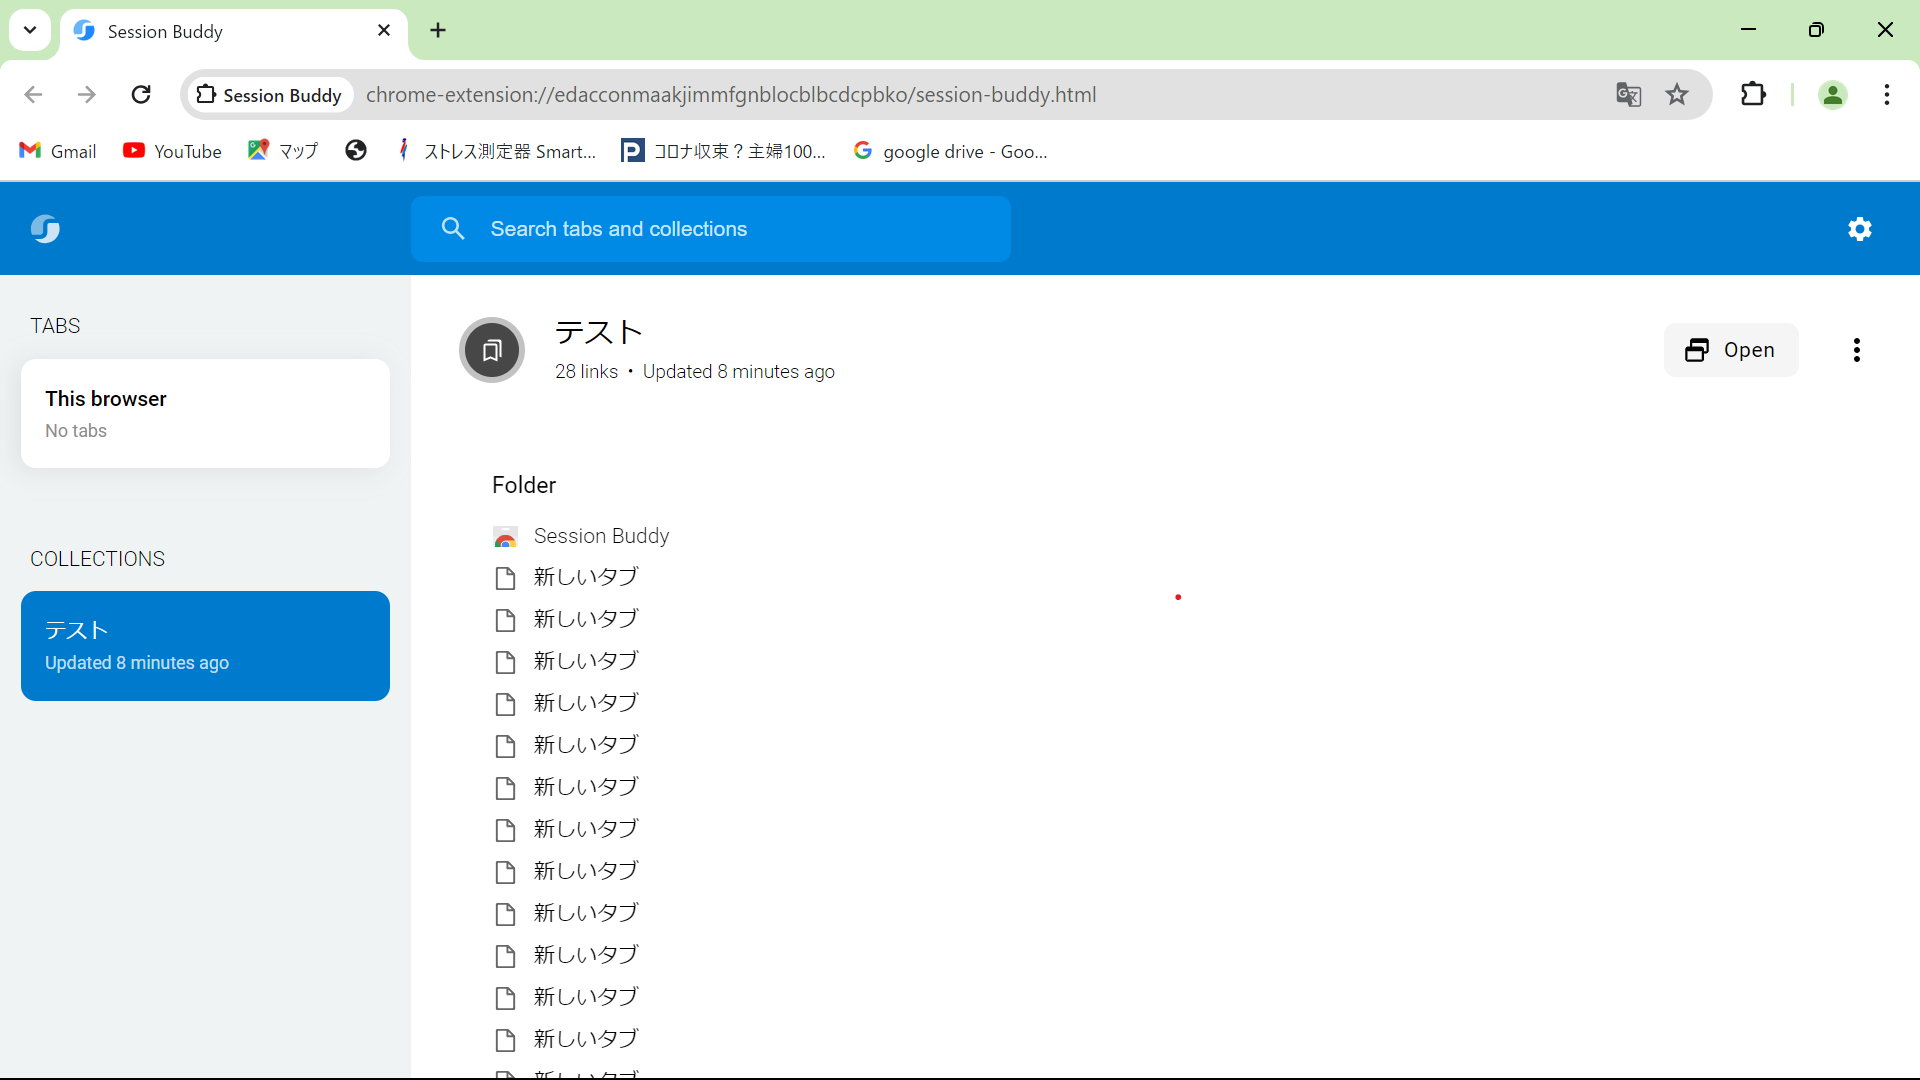This screenshot has height=1080, width=1920.
Task: Open google drive bookmark
Action: (x=950, y=151)
